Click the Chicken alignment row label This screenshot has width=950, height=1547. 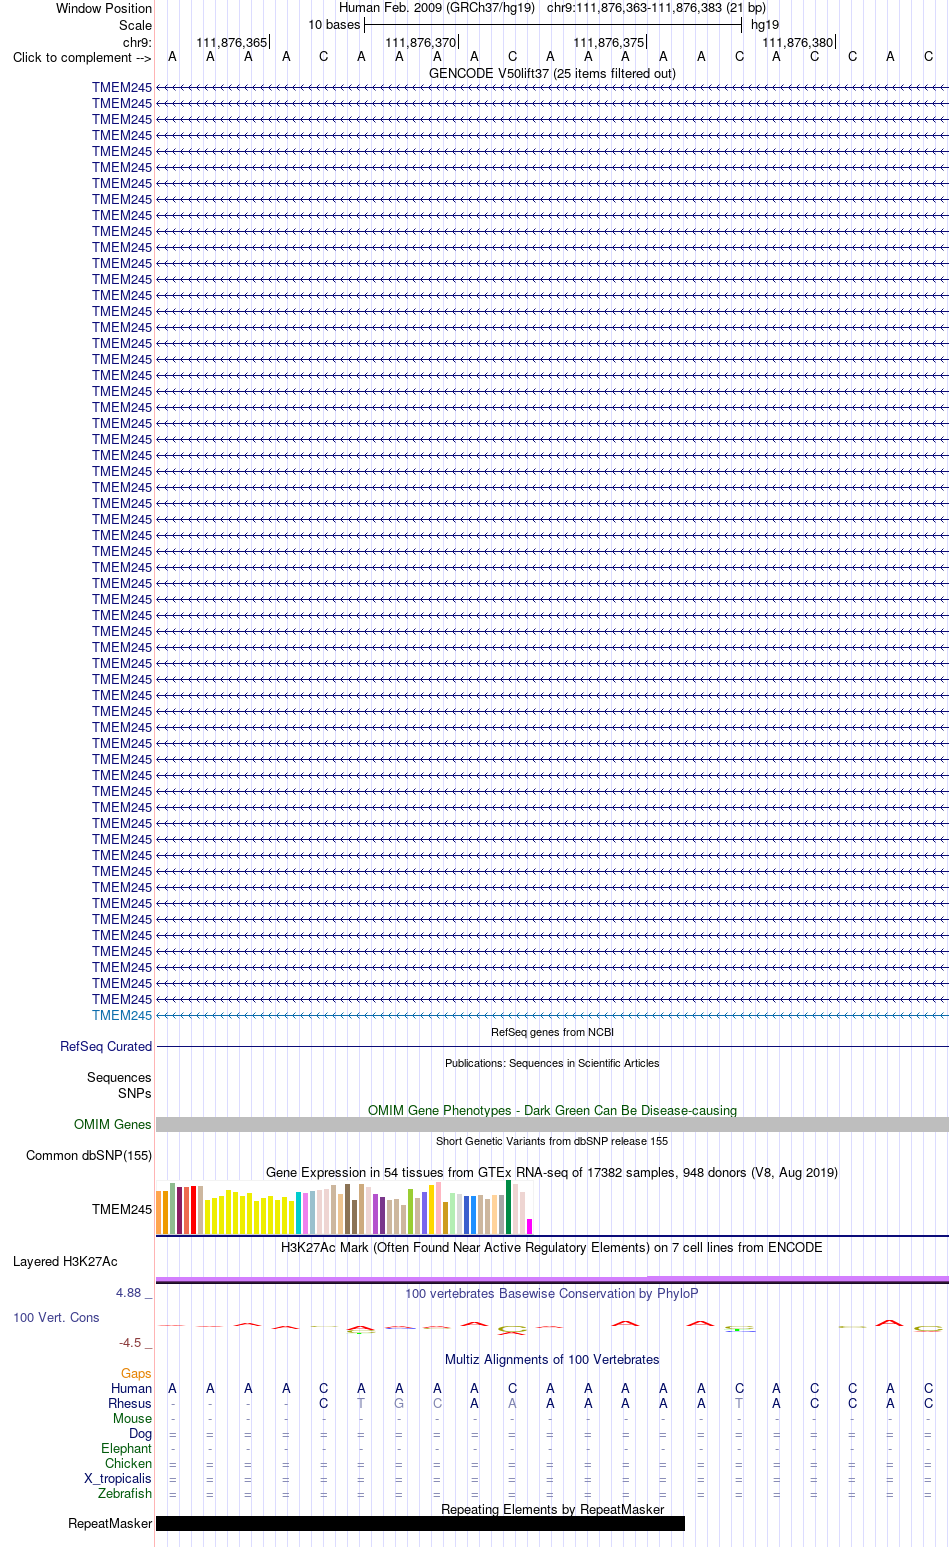128,1463
